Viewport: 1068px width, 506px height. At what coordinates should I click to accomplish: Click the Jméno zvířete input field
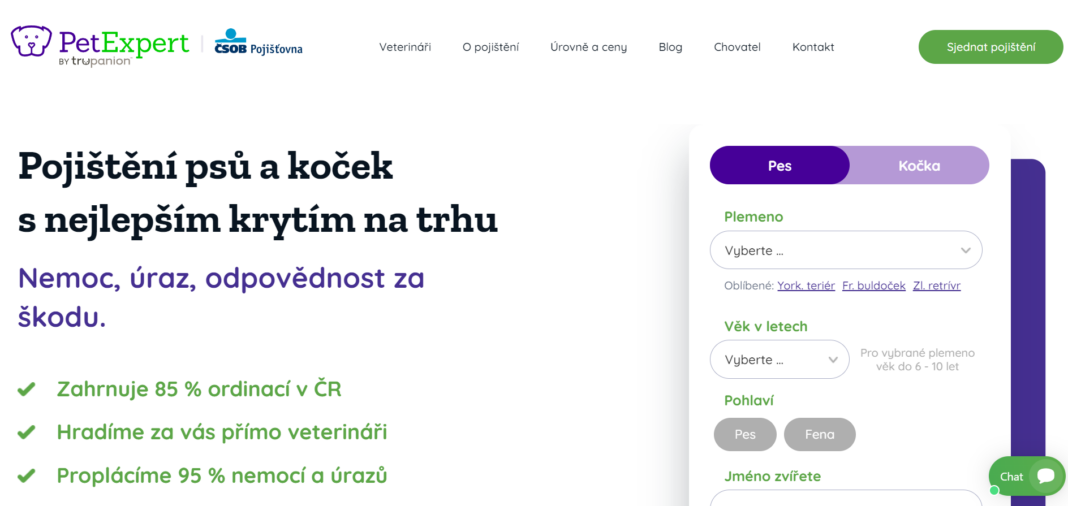click(x=846, y=498)
